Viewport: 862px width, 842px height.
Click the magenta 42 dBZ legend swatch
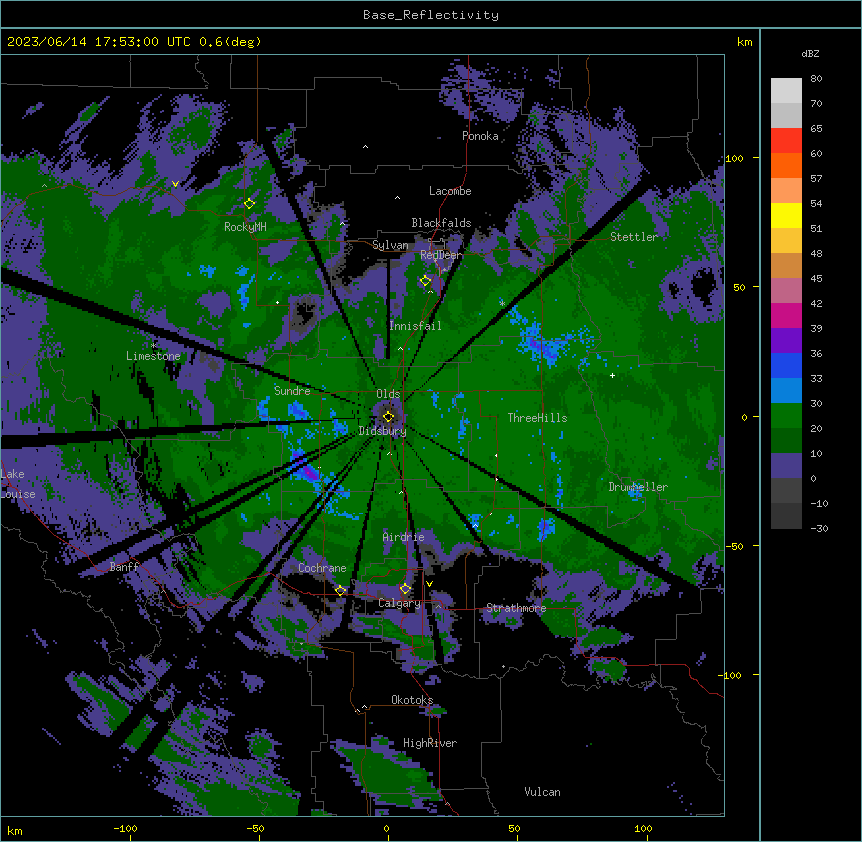pos(786,315)
